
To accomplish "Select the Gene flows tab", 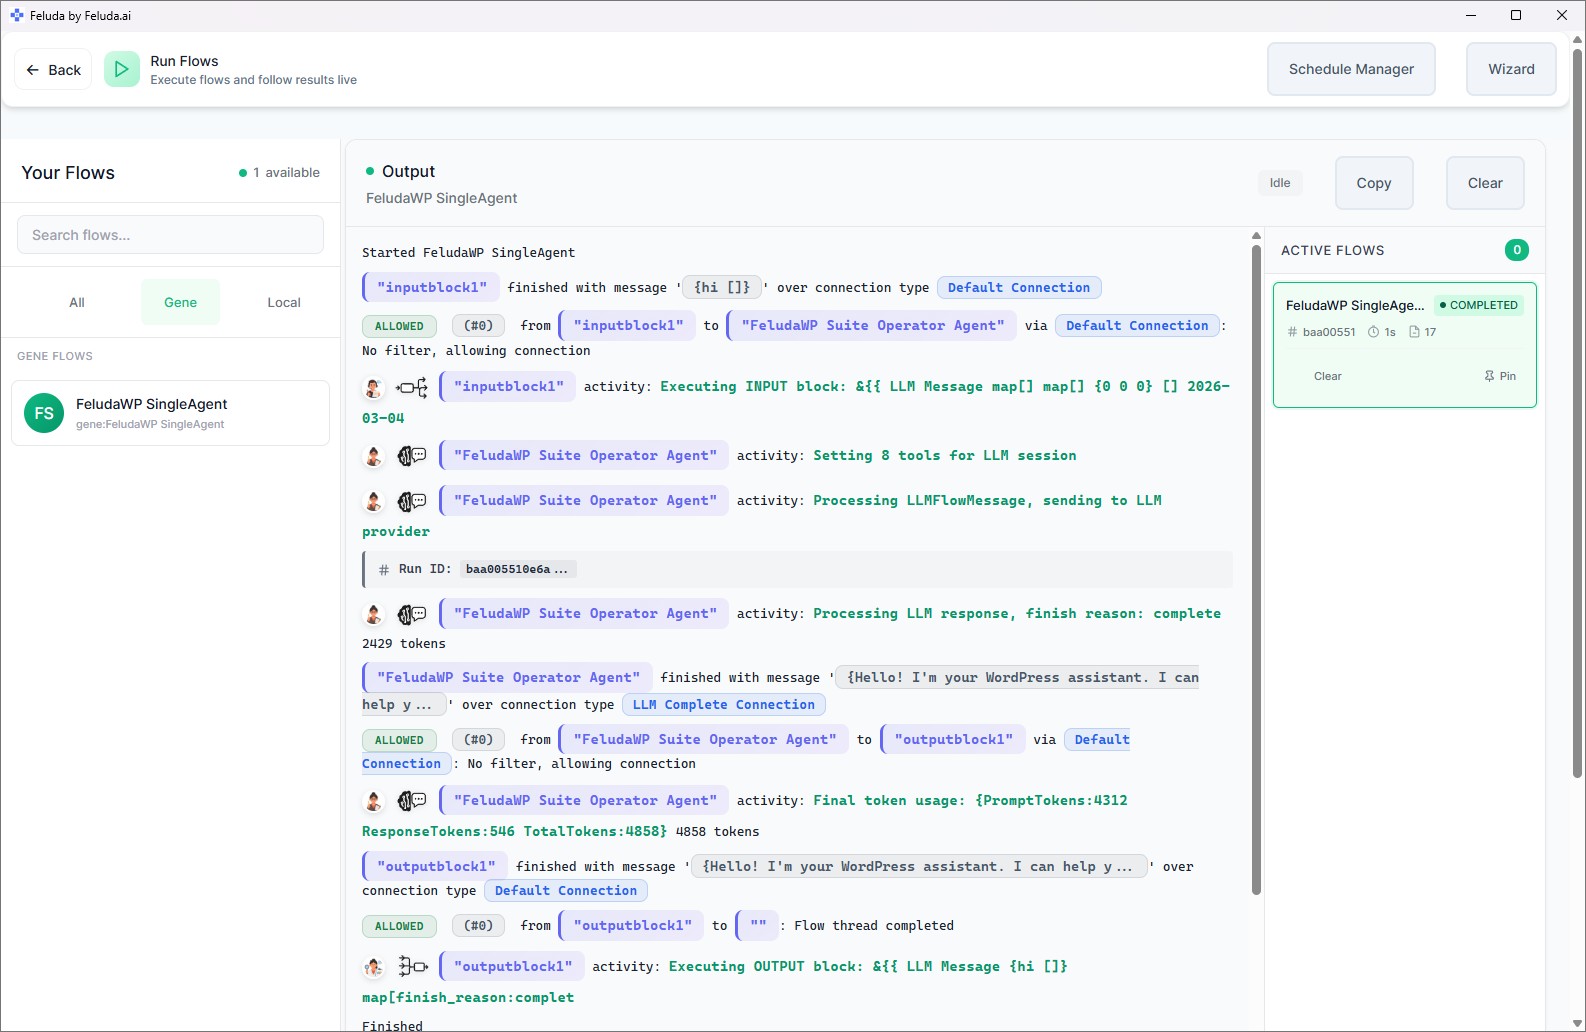I will click(180, 302).
